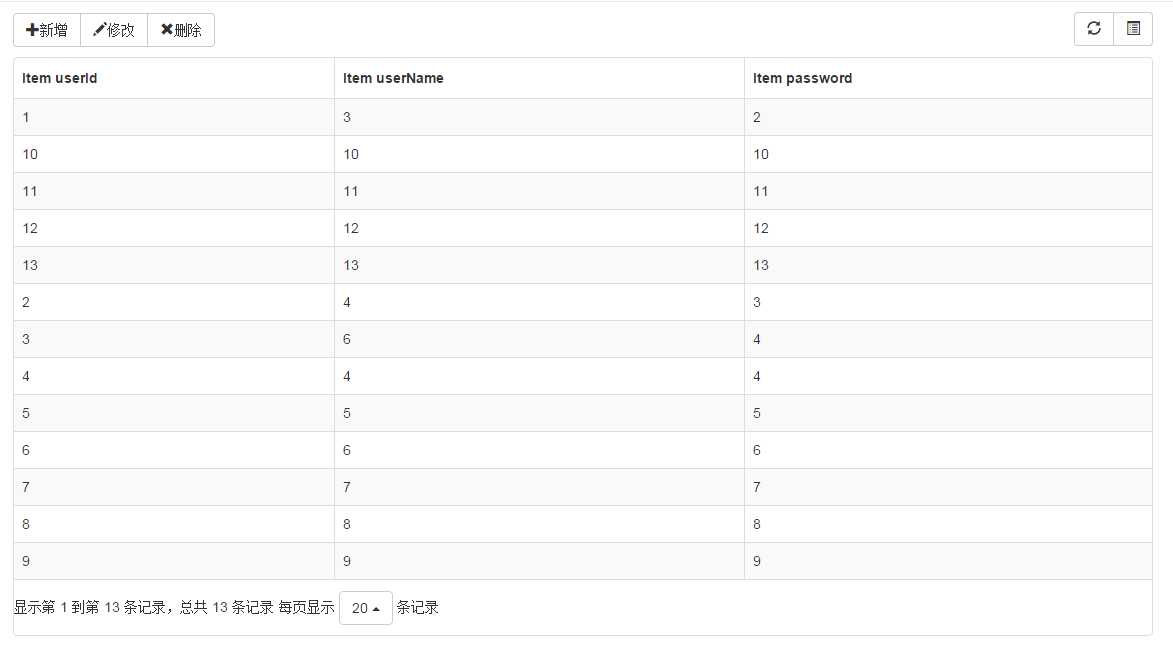Open the page size dropdown showing 20
Image resolution: width=1173 pixels, height=653 pixels.
(365, 608)
